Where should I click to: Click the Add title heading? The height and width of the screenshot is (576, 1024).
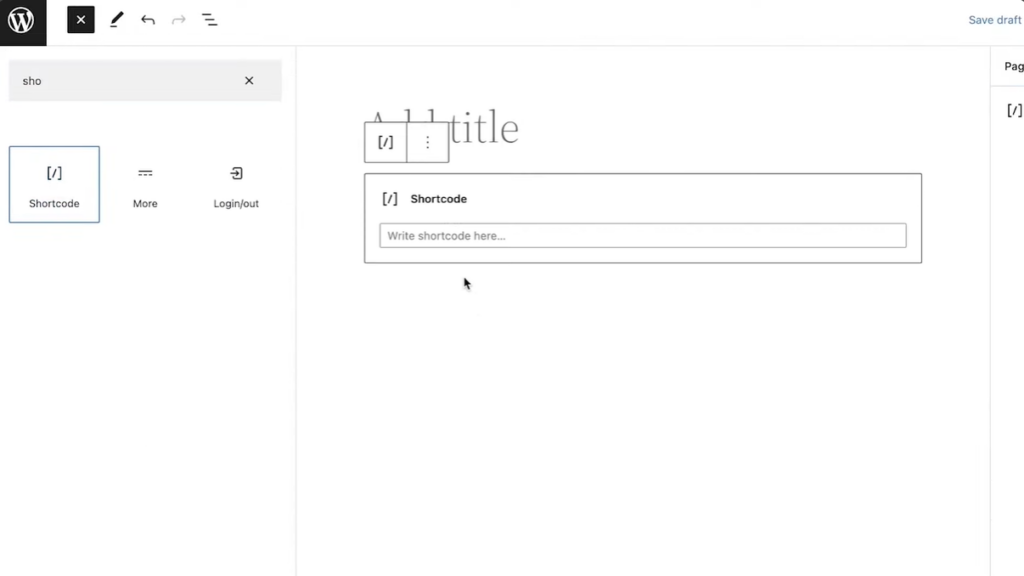click(x=485, y=128)
